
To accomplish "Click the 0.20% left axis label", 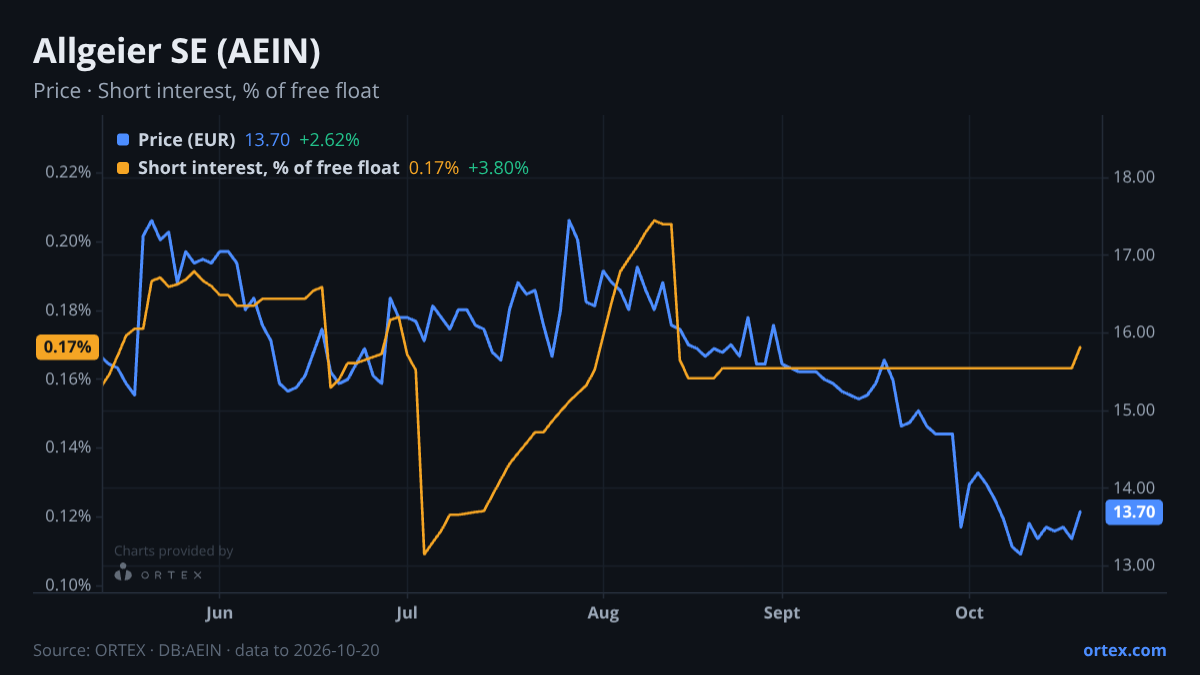I will pos(68,241).
